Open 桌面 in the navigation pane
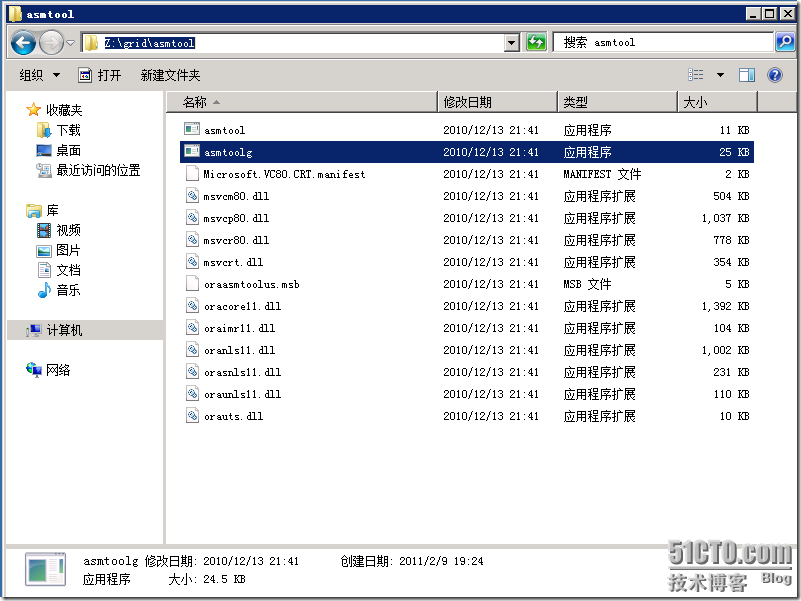This screenshot has height=601, width=801. [59, 150]
